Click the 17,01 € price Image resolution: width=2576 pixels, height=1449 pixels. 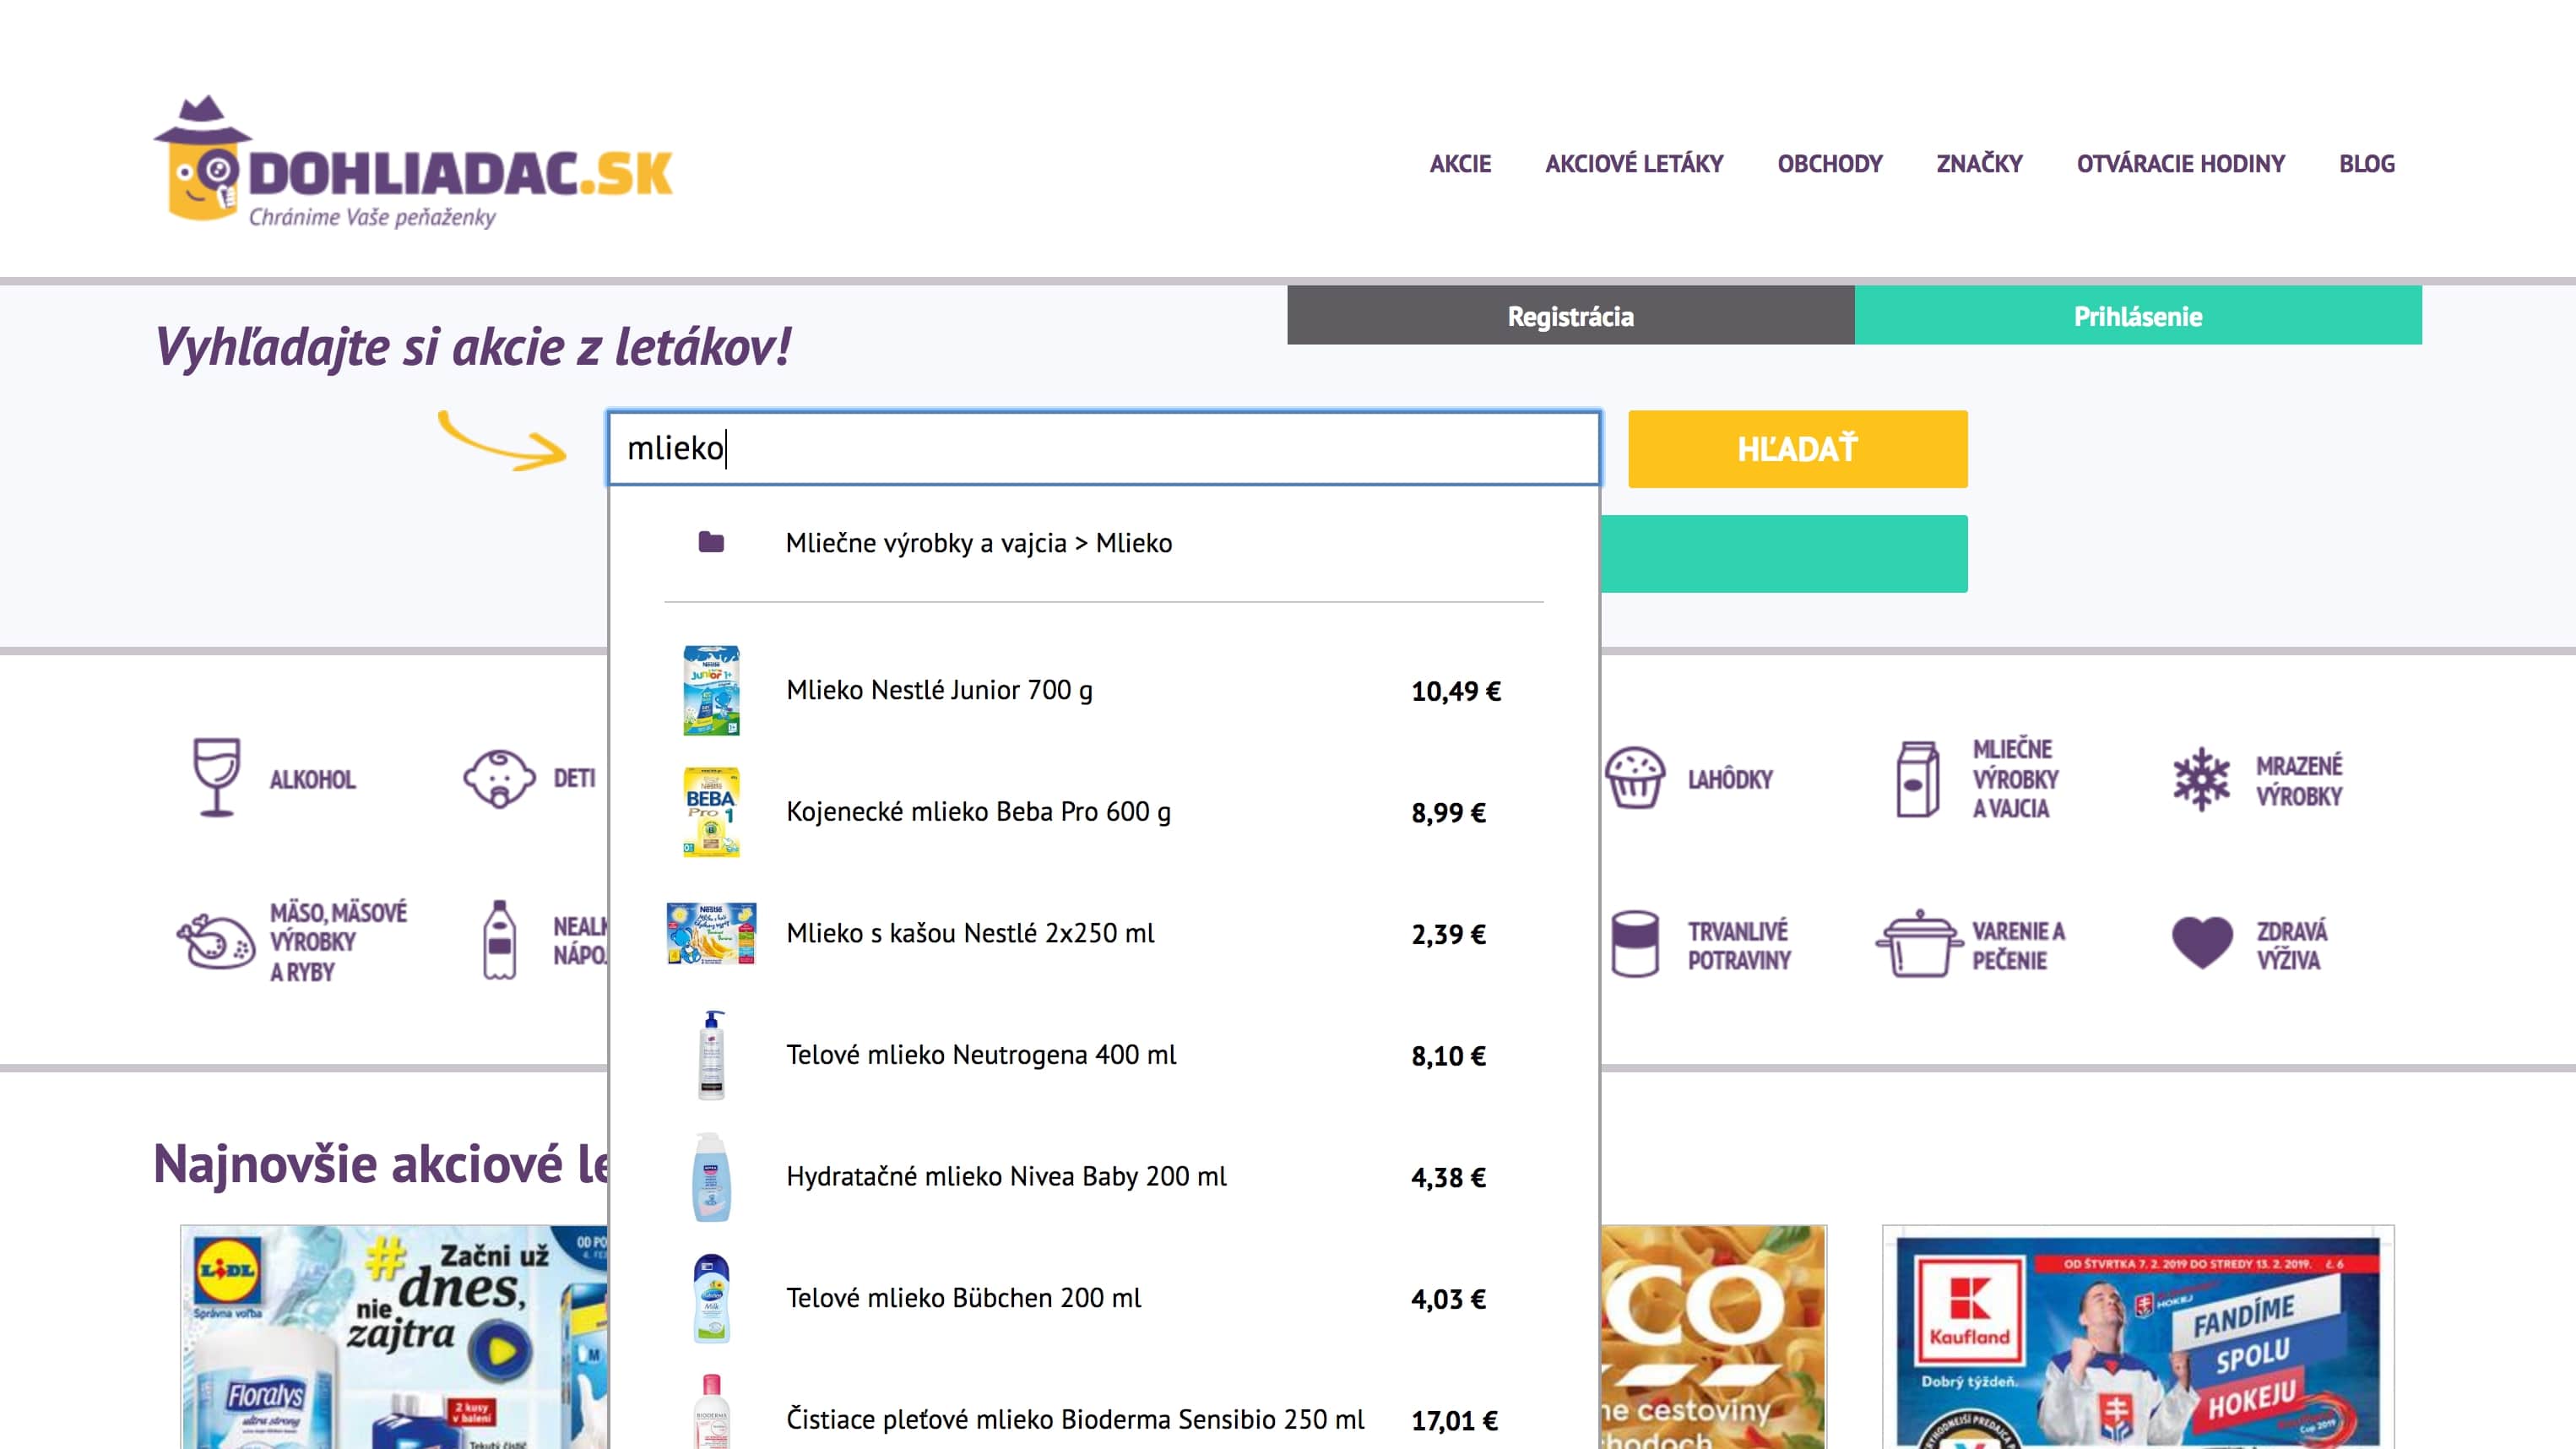click(x=1455, y=1420)
